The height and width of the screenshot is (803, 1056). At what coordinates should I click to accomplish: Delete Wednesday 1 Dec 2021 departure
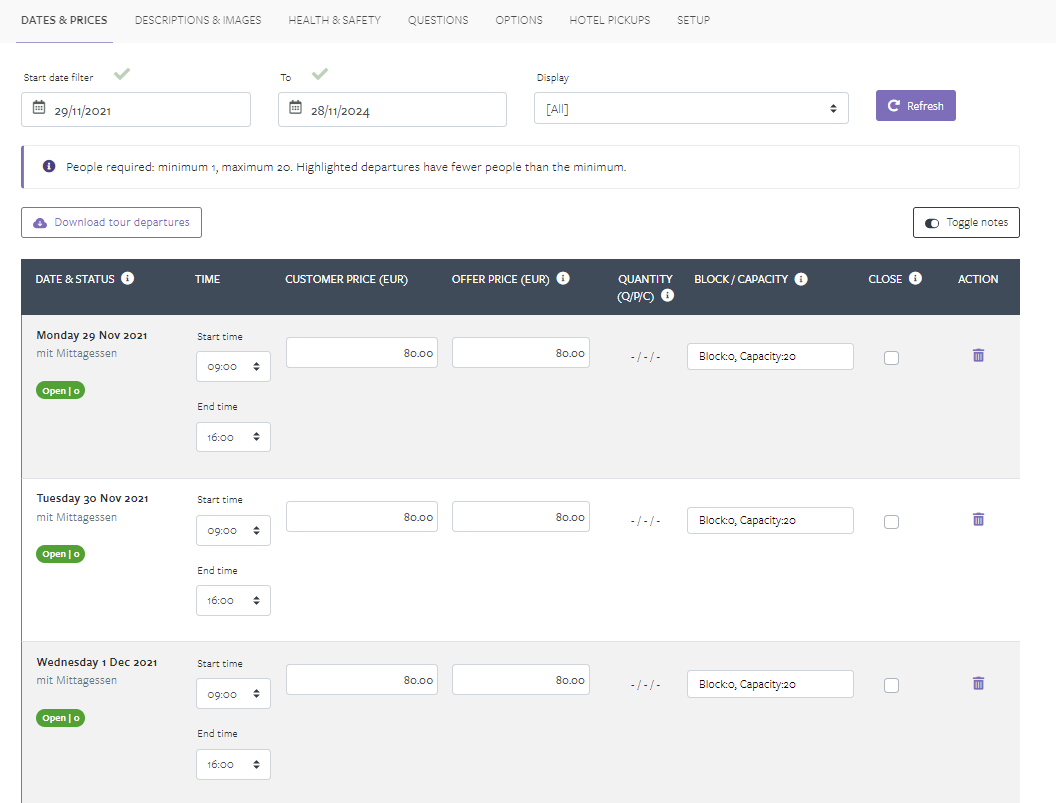(x=979, y=683)
